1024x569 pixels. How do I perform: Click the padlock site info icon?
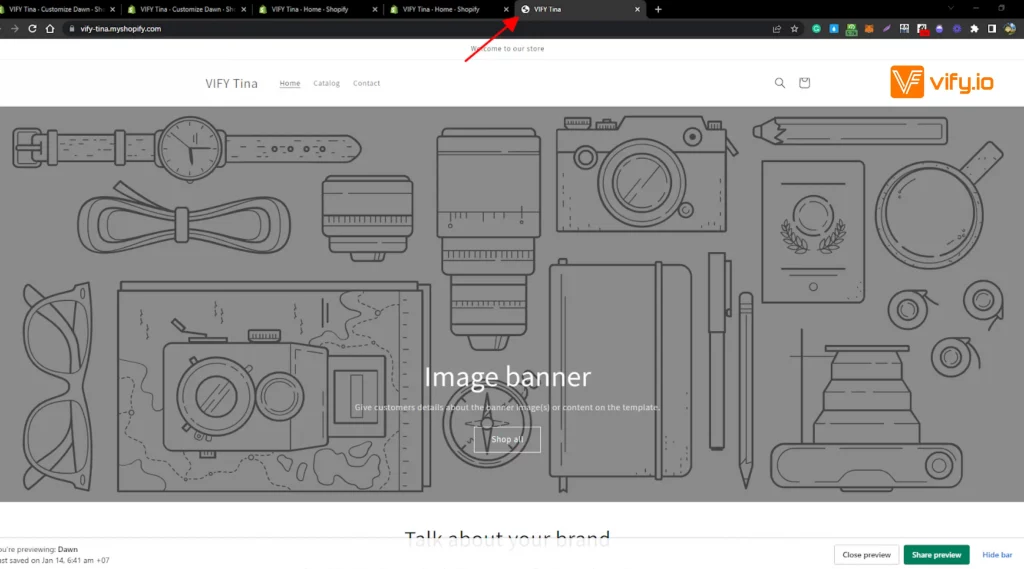coord(72,29)
